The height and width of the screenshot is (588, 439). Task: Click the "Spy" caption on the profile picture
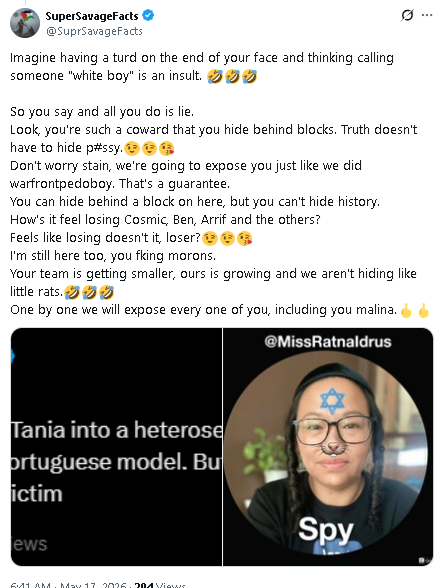(x=326, y=530)
